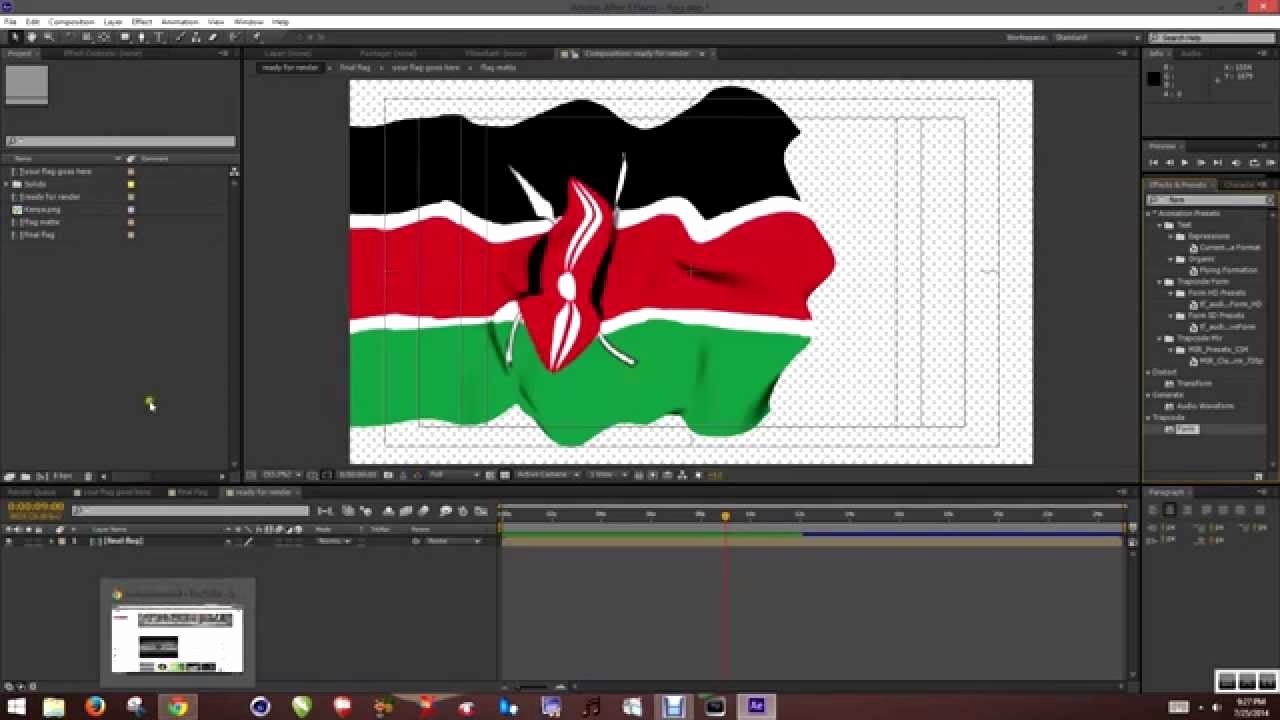Select 'ready for render' composition in Project panel
Viewport: 1280px width, 720px height.
point(50,197)
